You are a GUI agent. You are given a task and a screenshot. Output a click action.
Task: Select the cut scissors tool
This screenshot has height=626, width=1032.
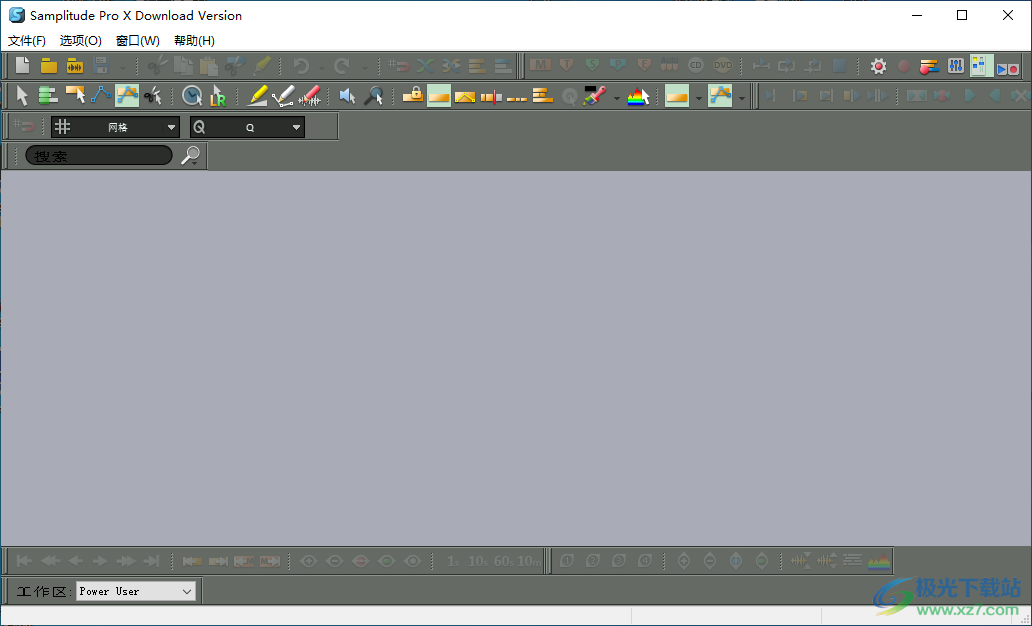(153, 95)
